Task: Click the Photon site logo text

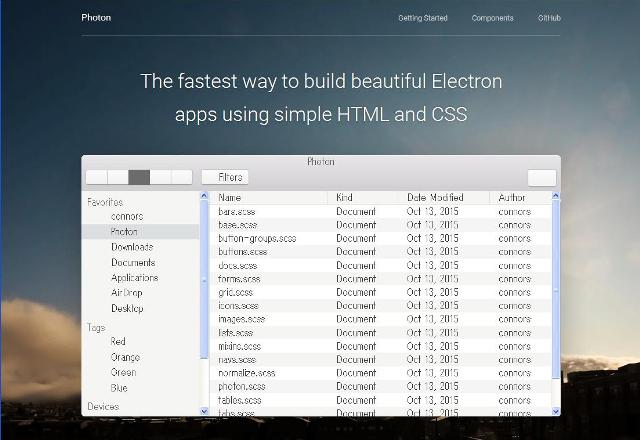Action: 96,18
